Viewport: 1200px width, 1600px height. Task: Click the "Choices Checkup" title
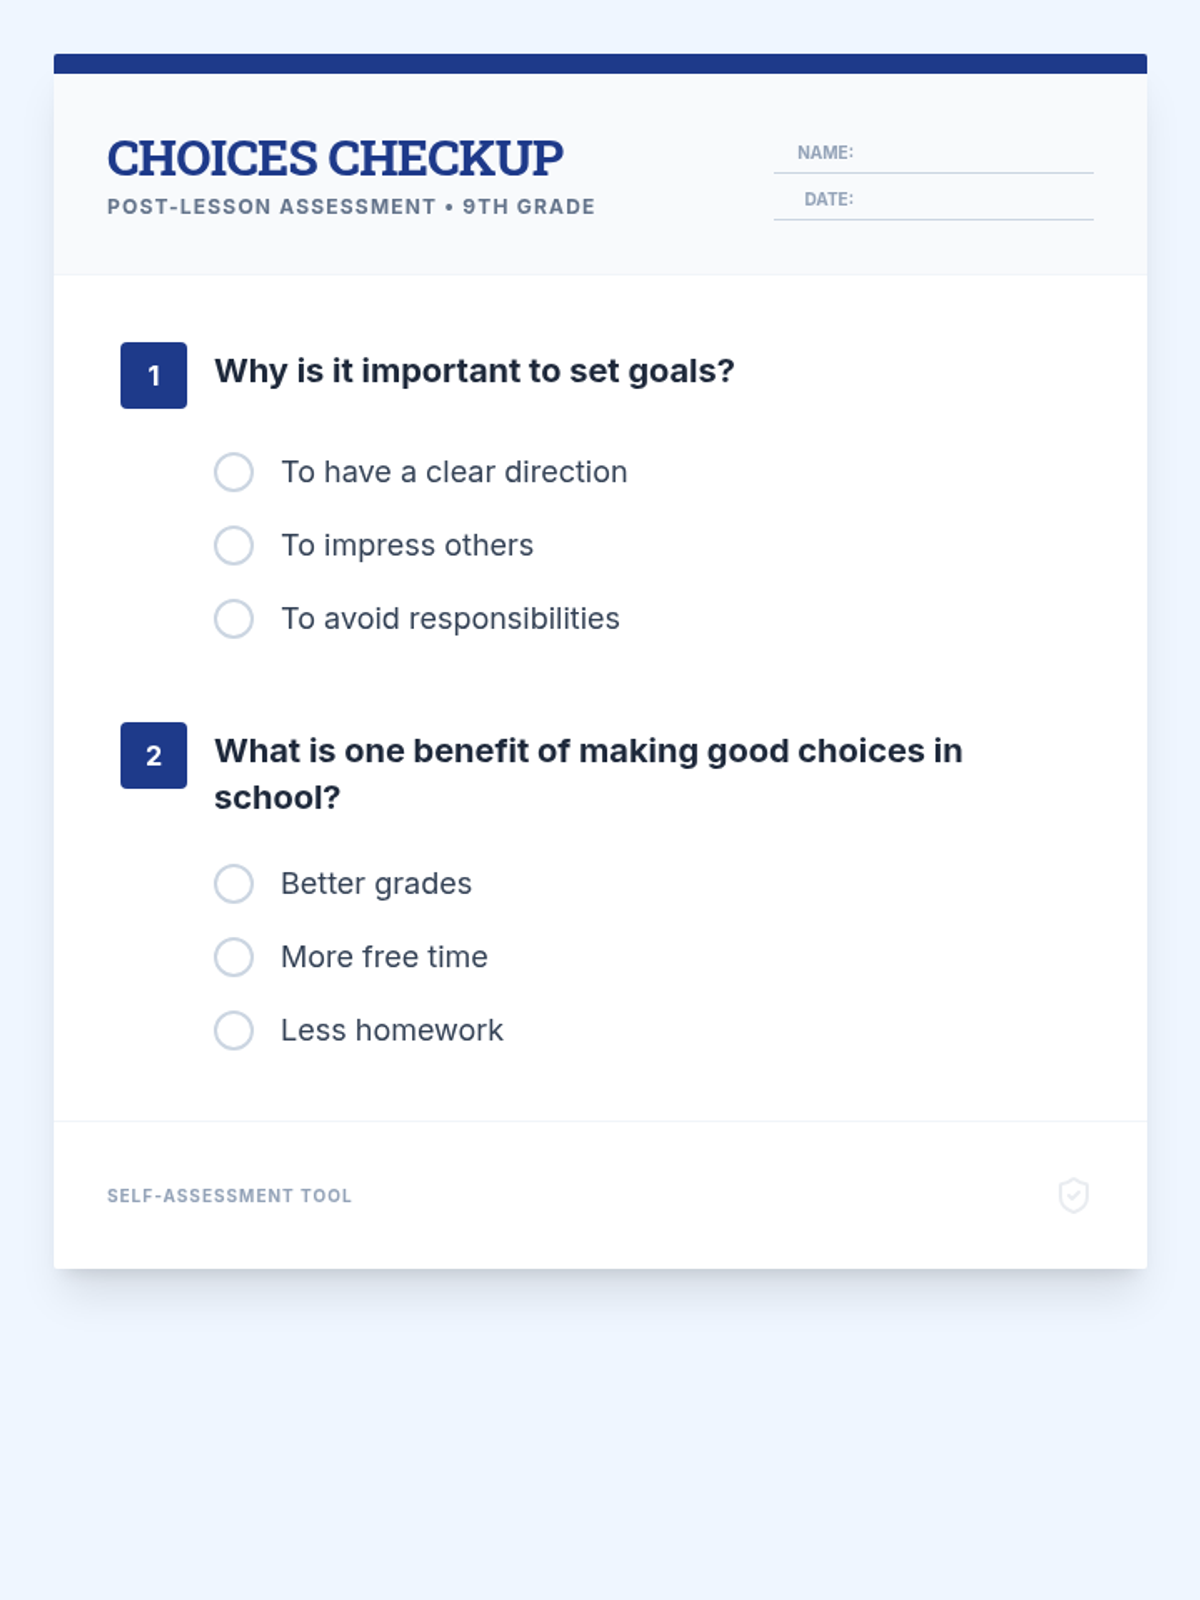(335, 158)
